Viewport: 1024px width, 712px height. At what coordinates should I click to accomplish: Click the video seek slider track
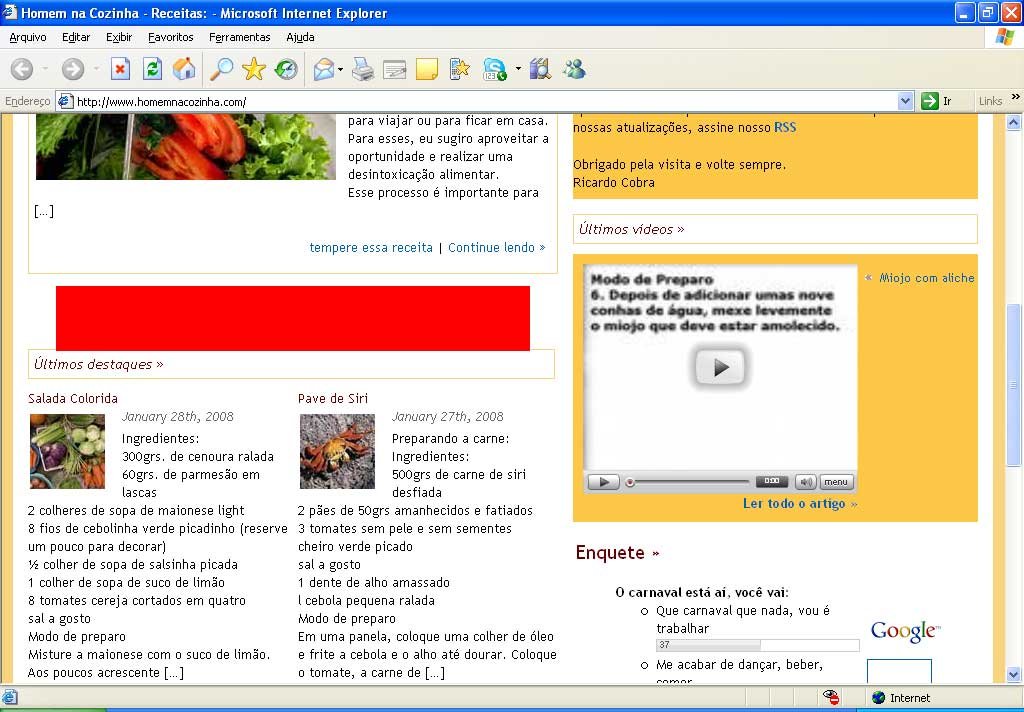690,482
